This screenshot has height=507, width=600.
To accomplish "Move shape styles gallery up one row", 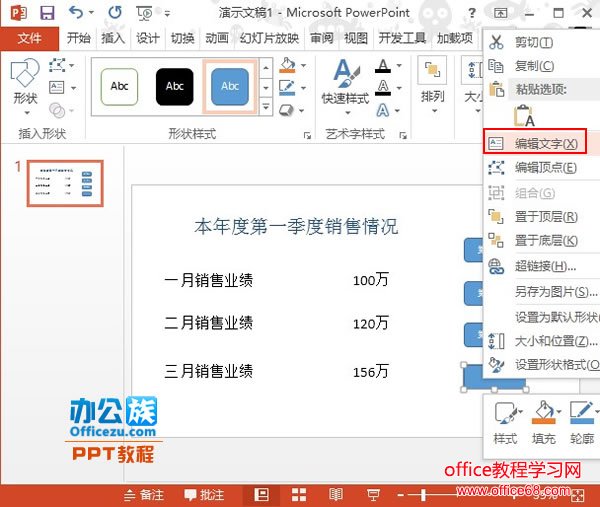I will [x=266, y=68].
